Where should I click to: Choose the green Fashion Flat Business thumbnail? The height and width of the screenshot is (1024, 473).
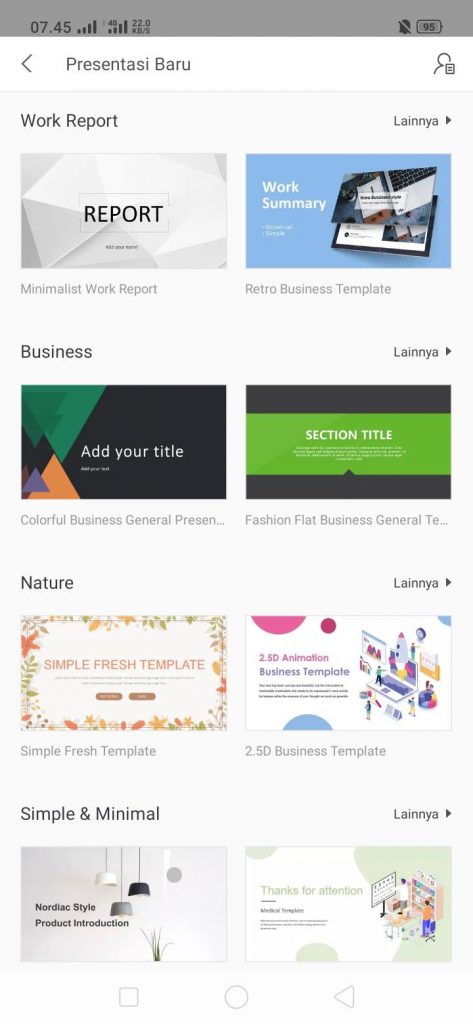[x=348, y=442]
